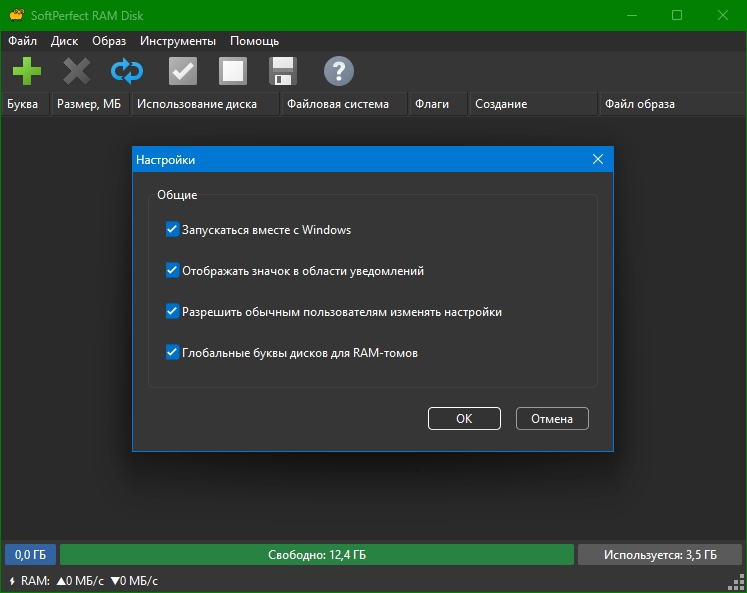Open the Инструменты menu
The width and height of the screenshot is (747, 593).
click(x=178, y=41)
